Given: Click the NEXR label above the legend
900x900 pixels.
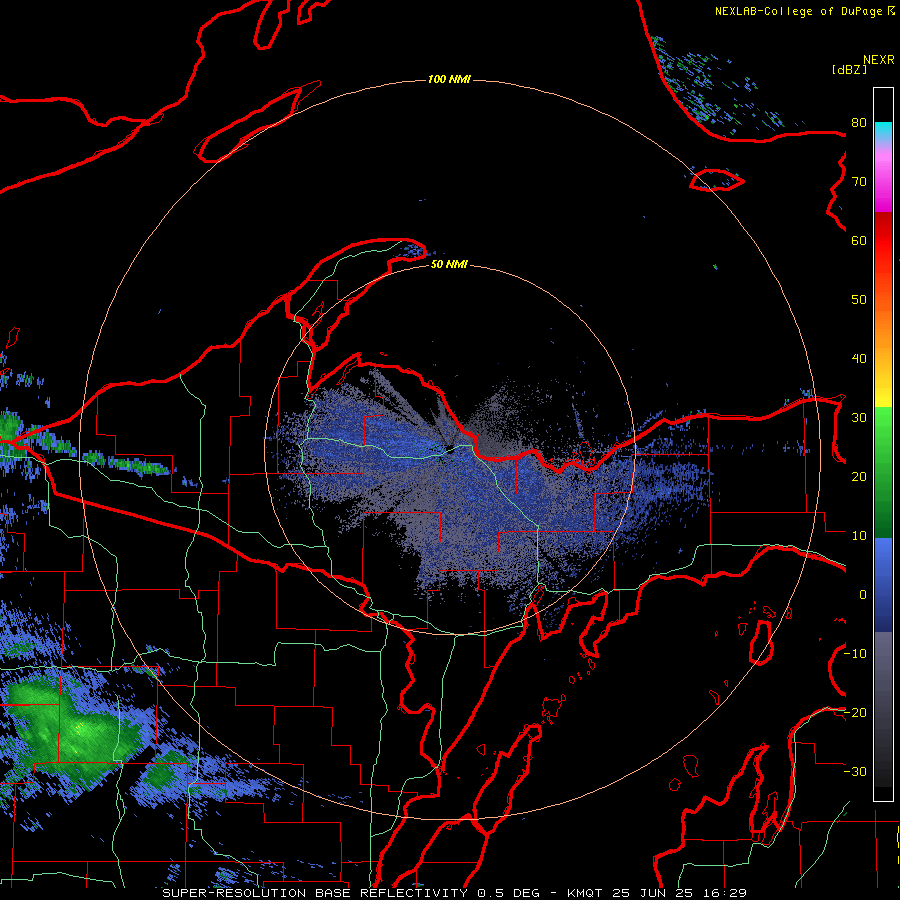Looking at the screenshot, I should pyautogui.click(x=879, y=60).
